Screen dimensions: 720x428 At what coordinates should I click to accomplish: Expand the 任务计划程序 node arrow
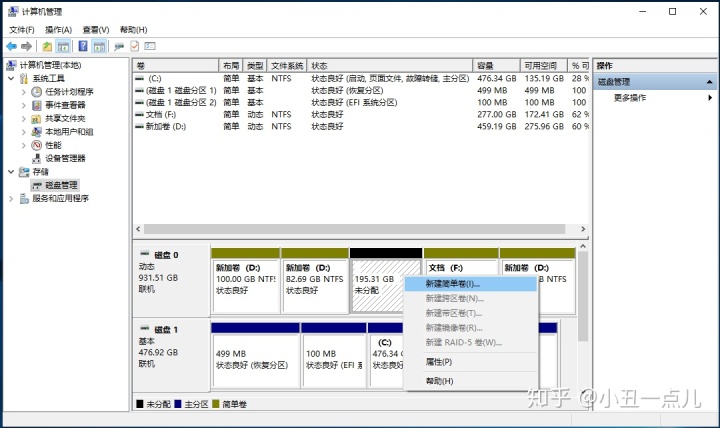click(x=24, y=92)
